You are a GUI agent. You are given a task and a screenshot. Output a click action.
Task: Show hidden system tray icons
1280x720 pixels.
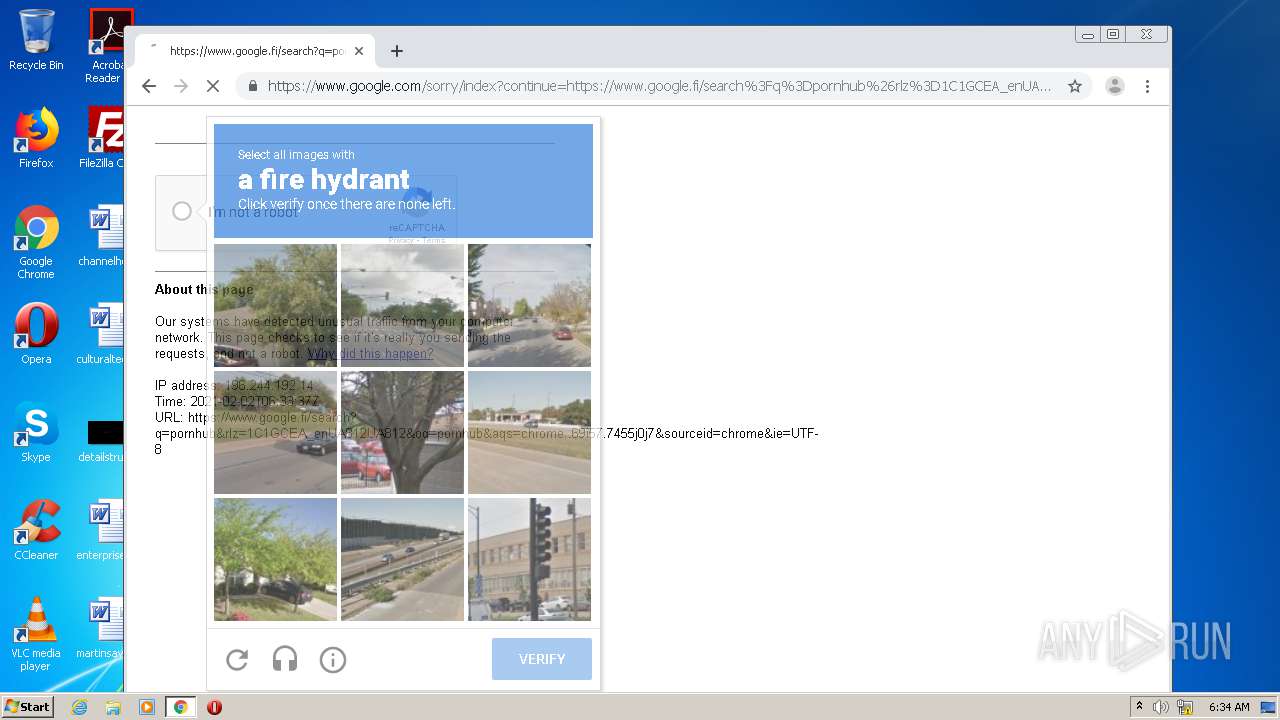[x=1139, y=707]
